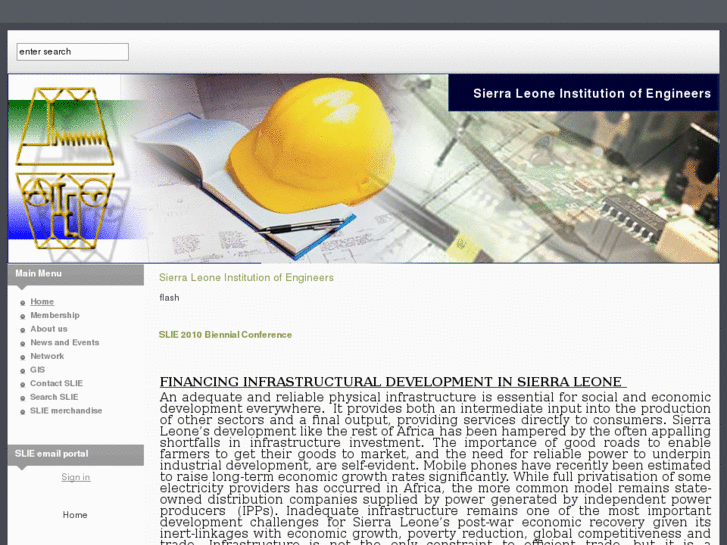Click the 'enter search' input field
Screen dimensions: 727x545
tap(72, 51)
